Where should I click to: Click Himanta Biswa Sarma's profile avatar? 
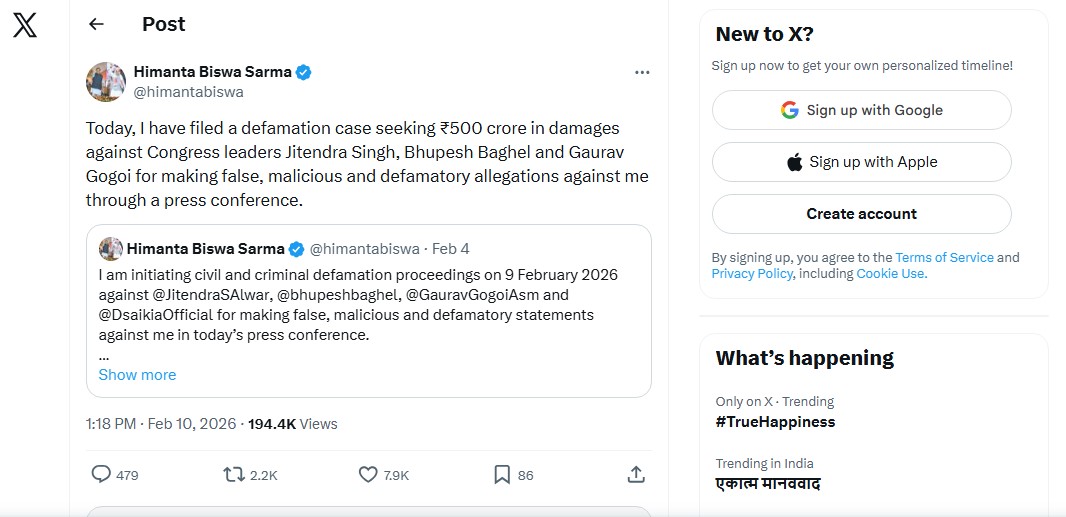106,82
